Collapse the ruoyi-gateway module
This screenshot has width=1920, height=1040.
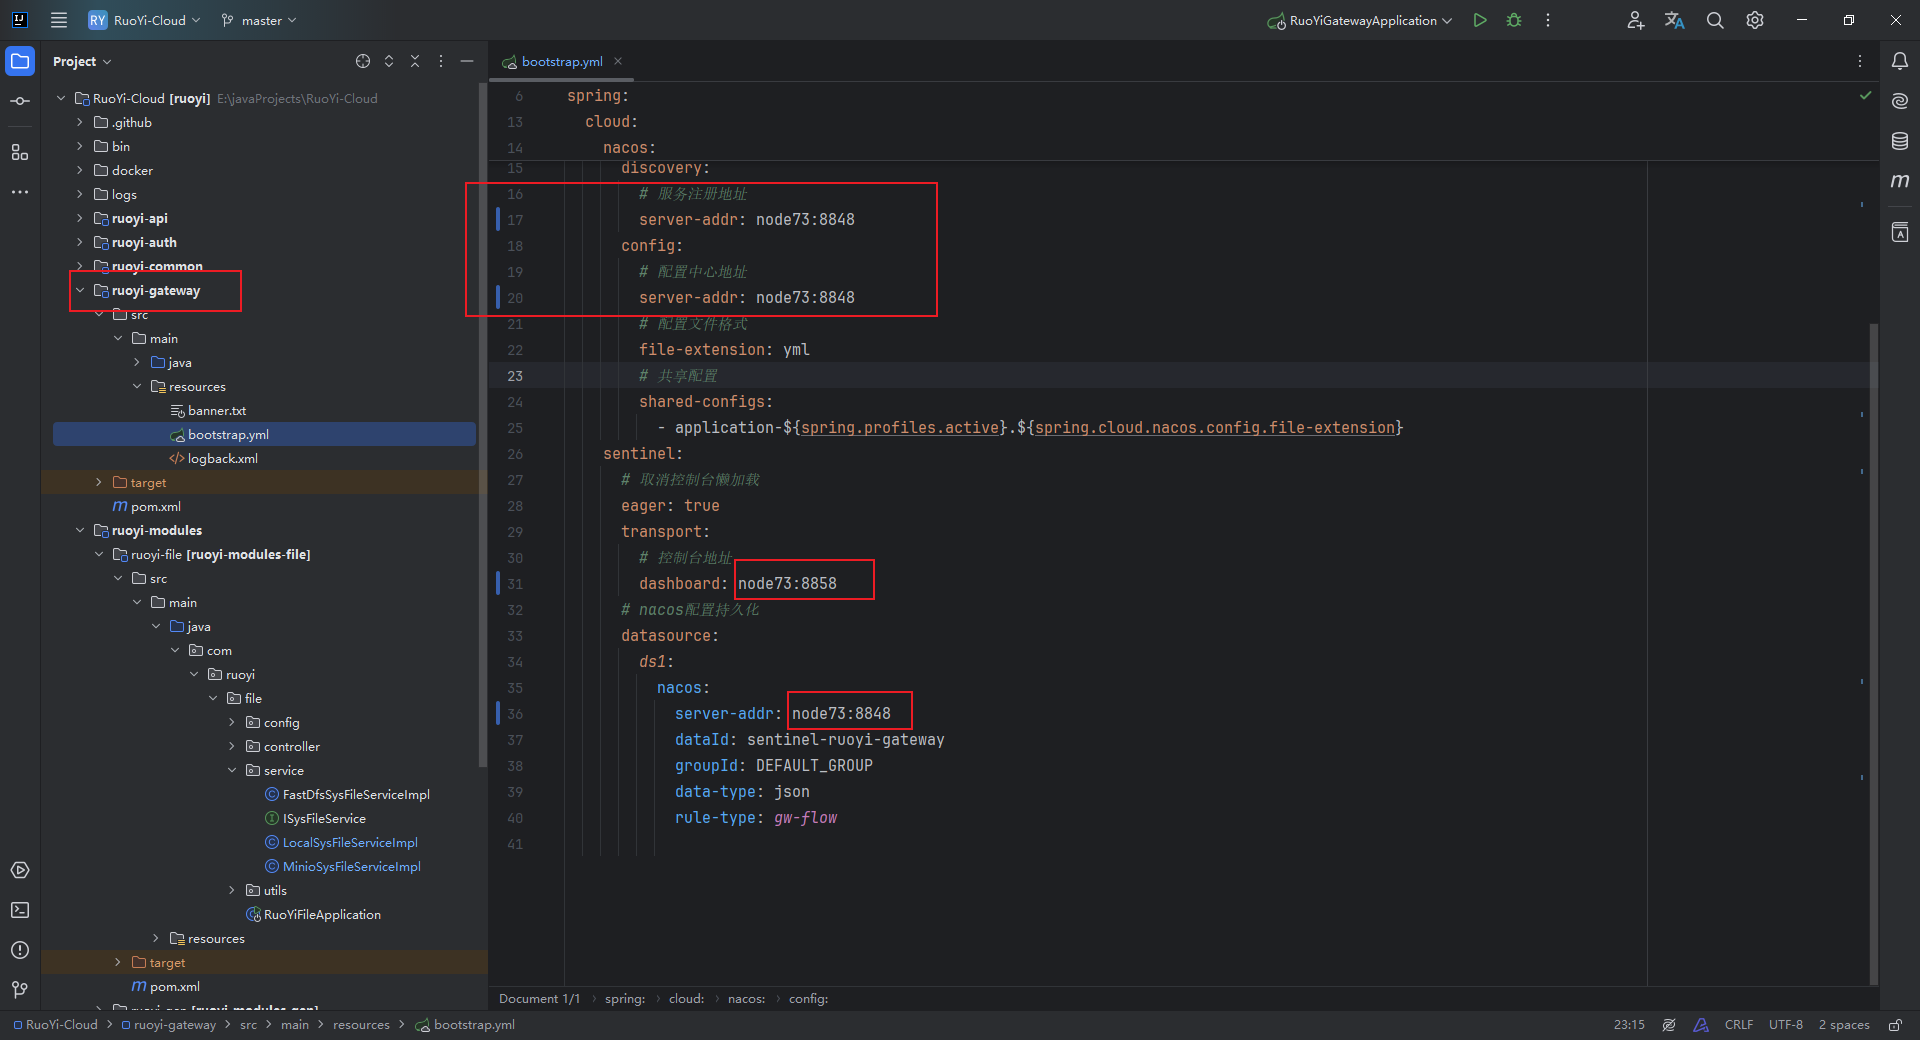[80, 290]
